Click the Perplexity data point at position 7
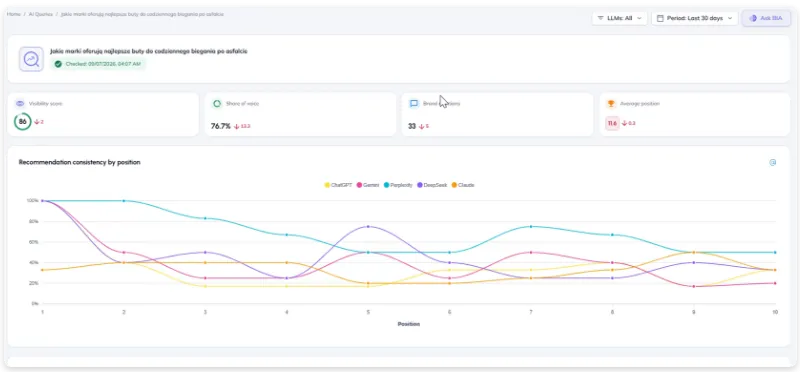The image size is (800, 372). (531, 226)
